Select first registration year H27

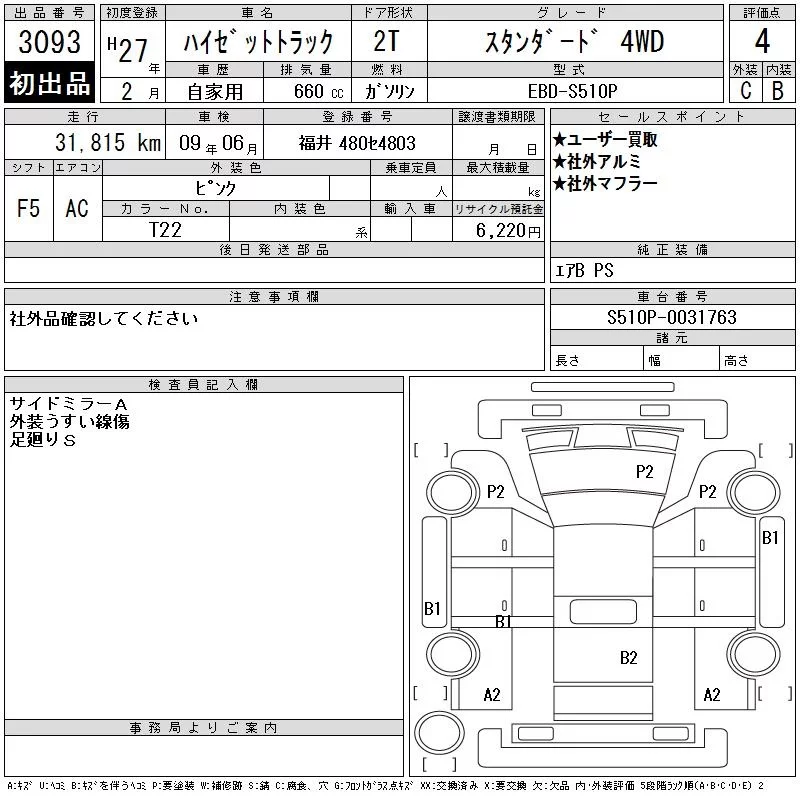click(128, 50)
